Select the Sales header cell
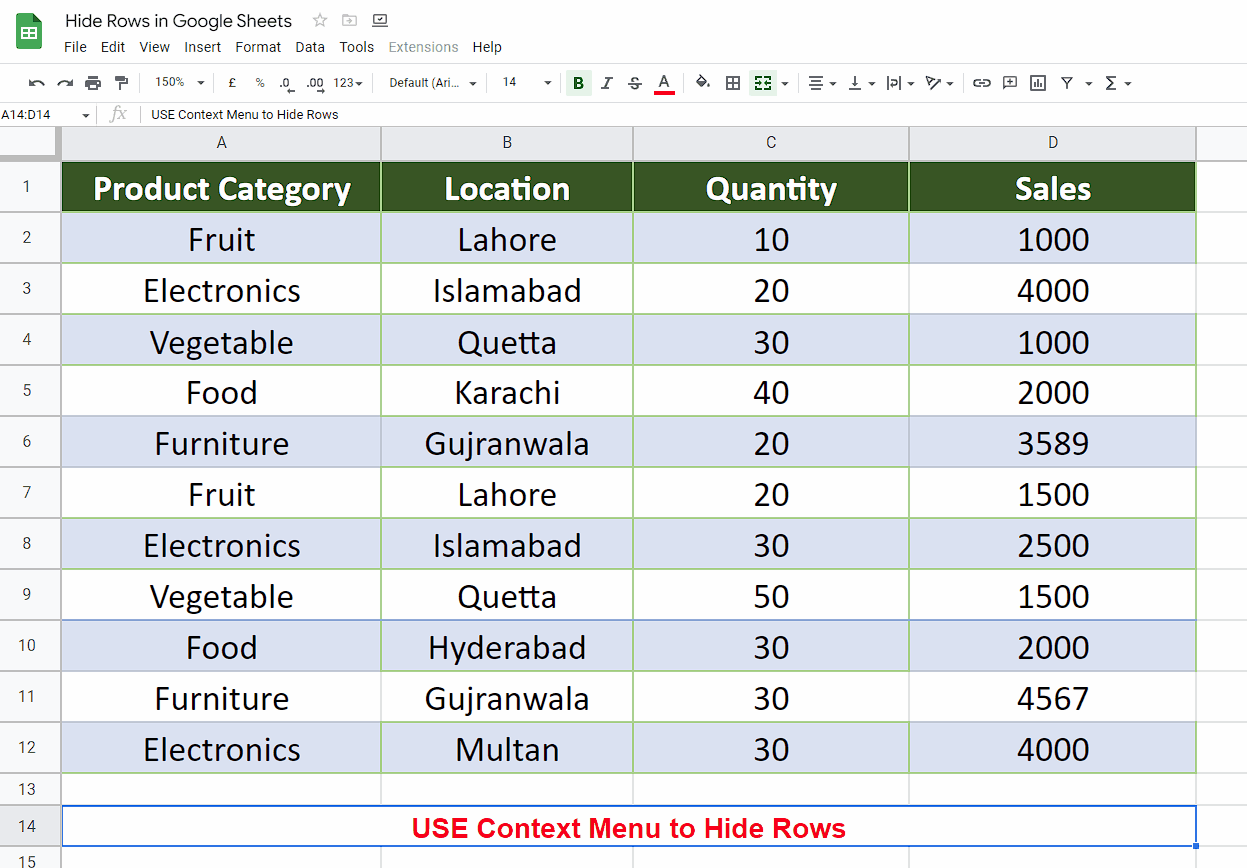Image resolution: width=1247 pixels, height=868 pixels. tap(1053, 187)
